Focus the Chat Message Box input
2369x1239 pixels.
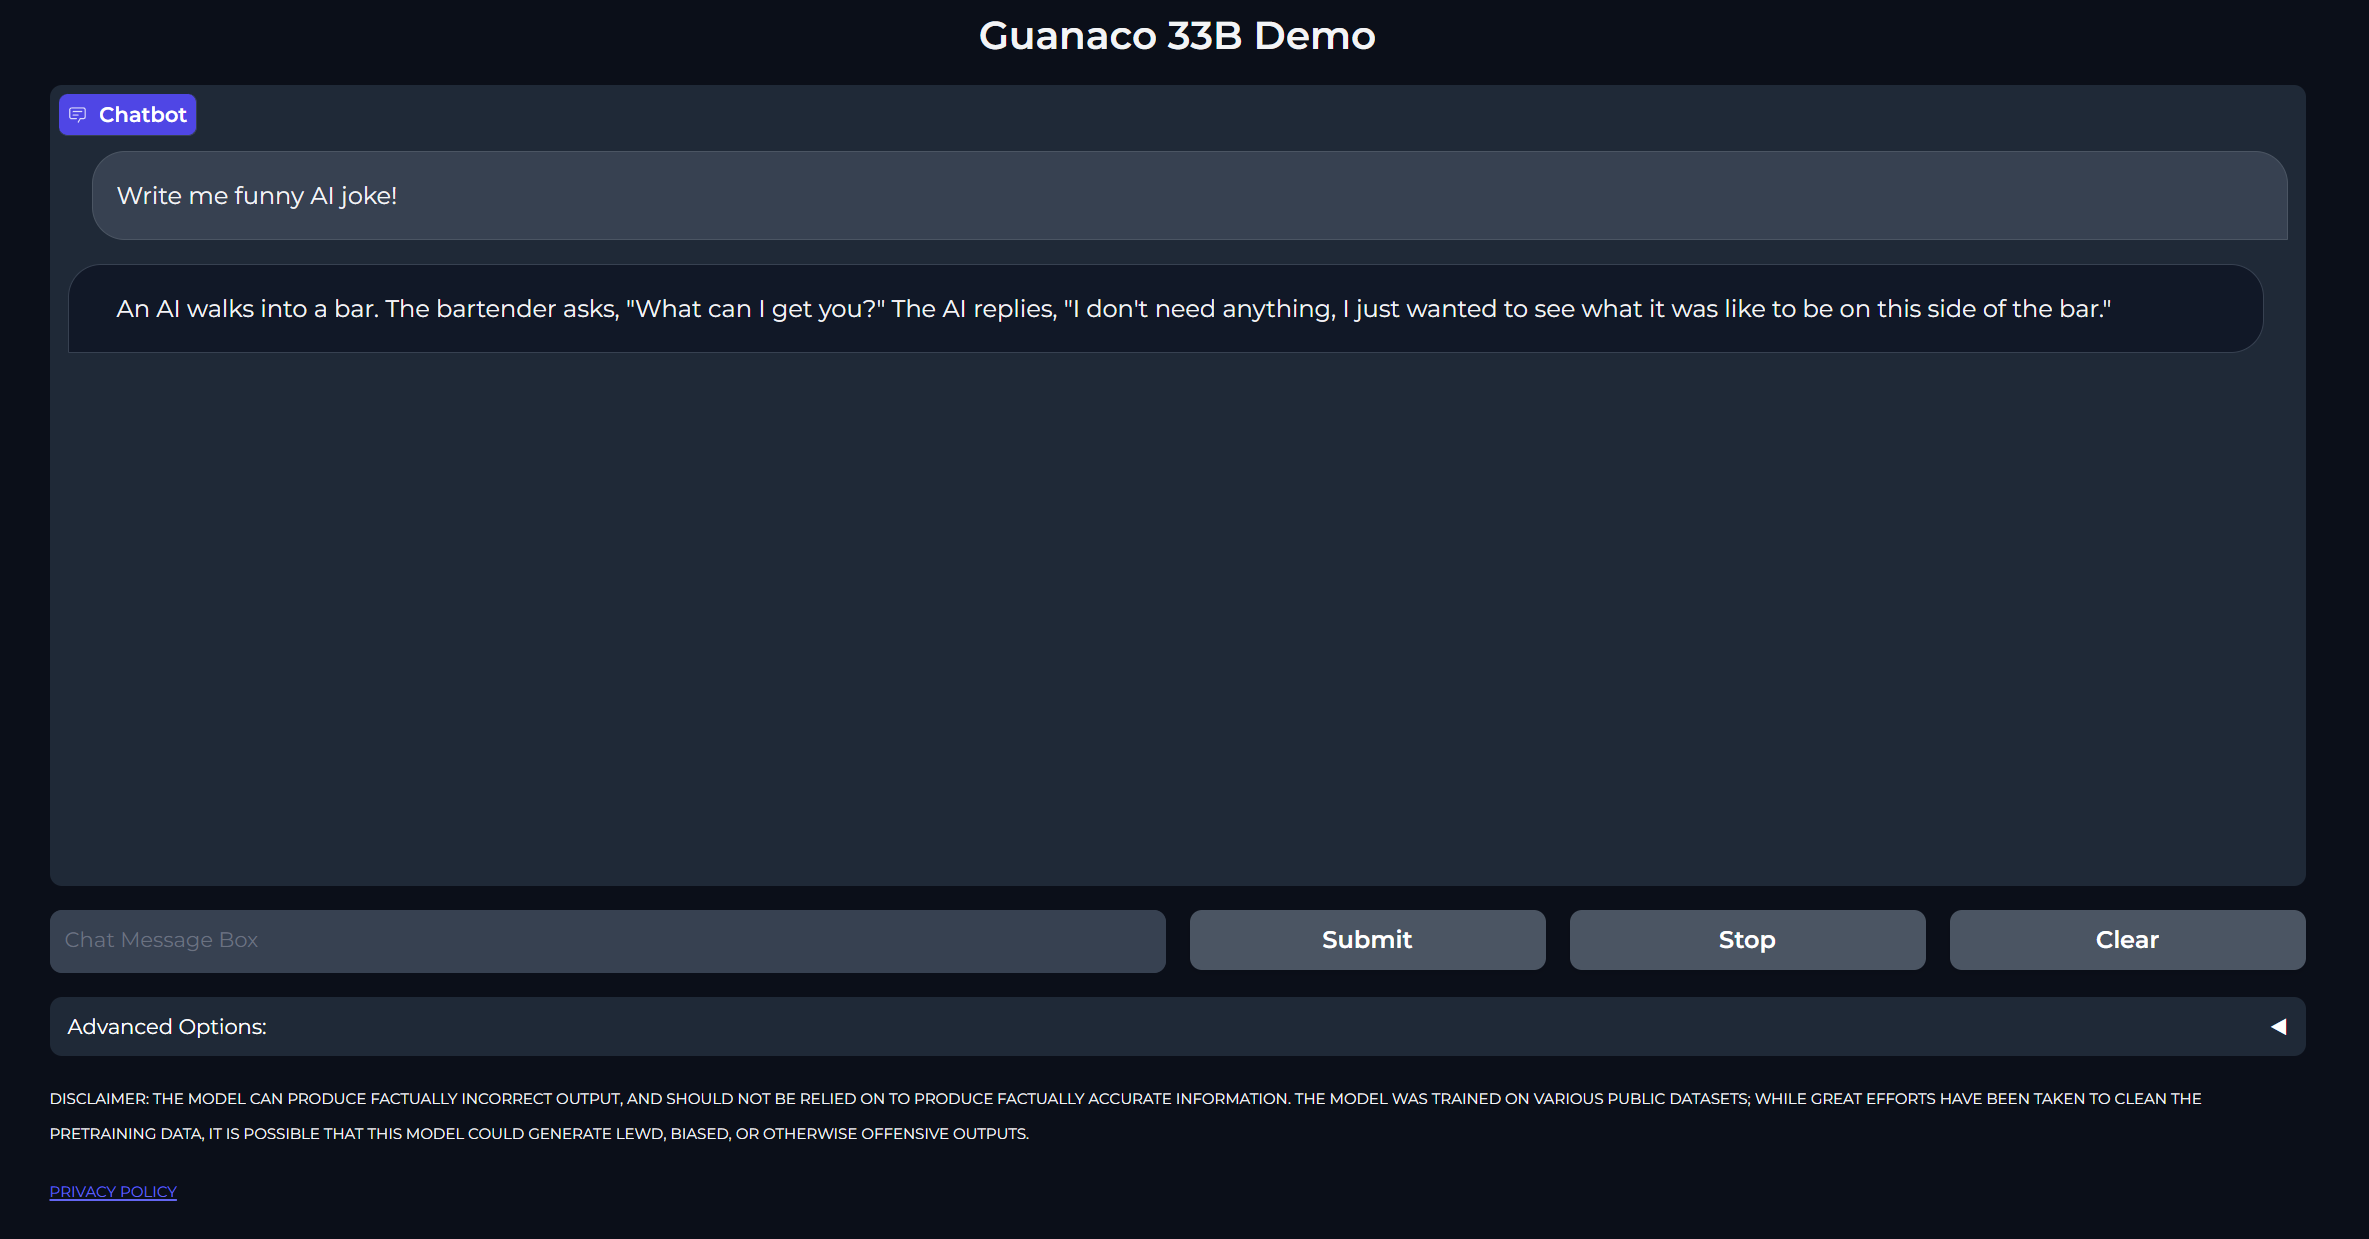point(607,941)
